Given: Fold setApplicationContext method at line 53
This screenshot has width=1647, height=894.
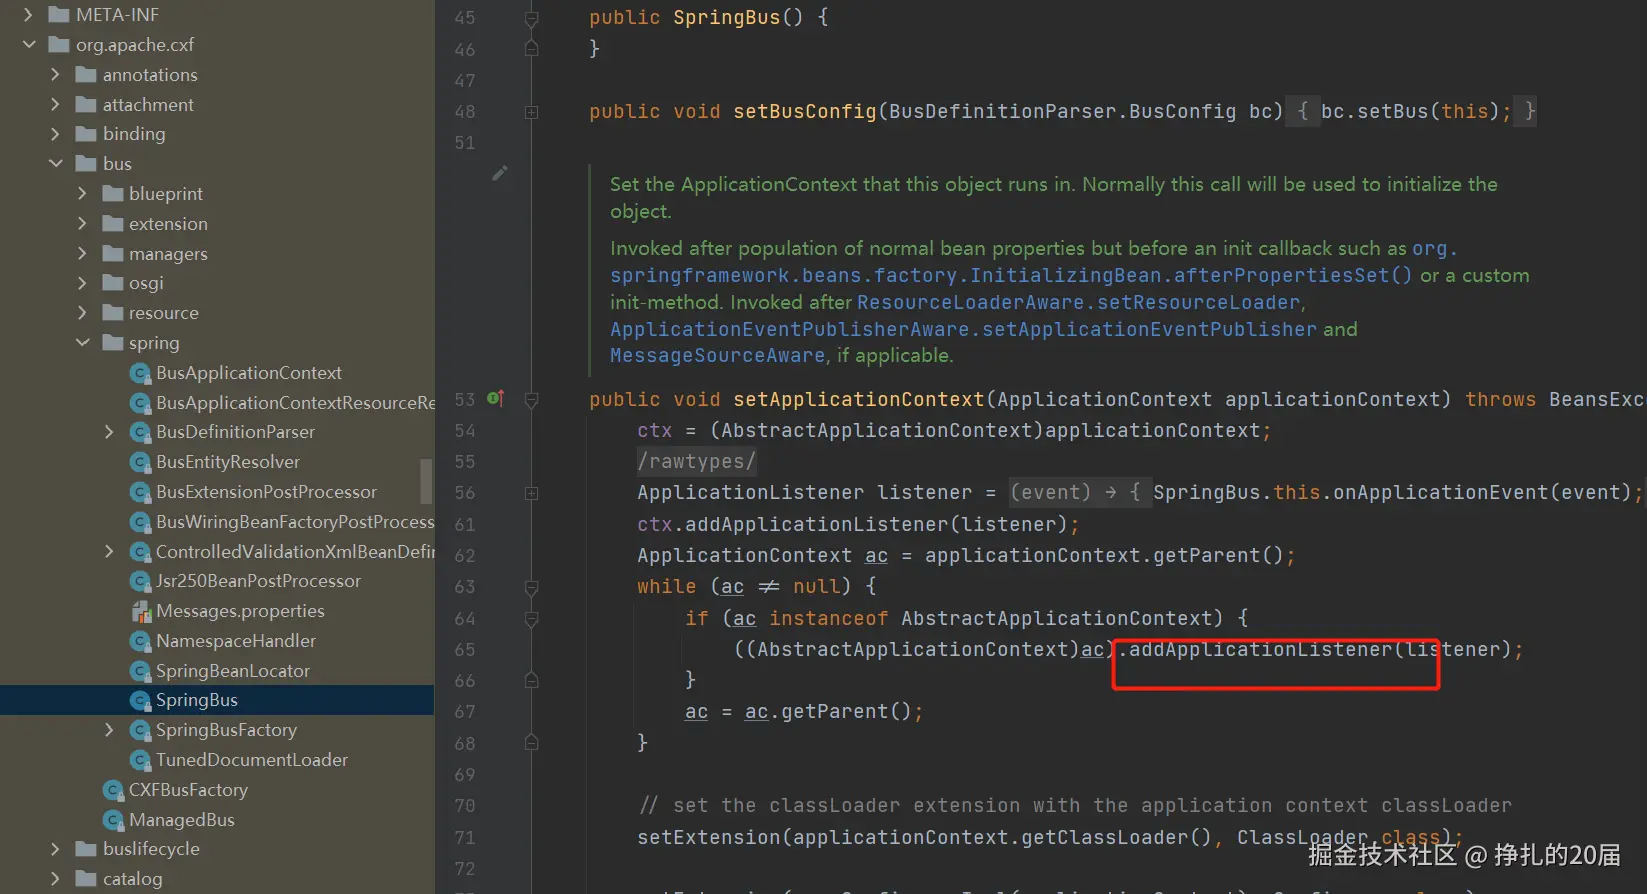Looking at the screenshot, I should coord(532,400).
